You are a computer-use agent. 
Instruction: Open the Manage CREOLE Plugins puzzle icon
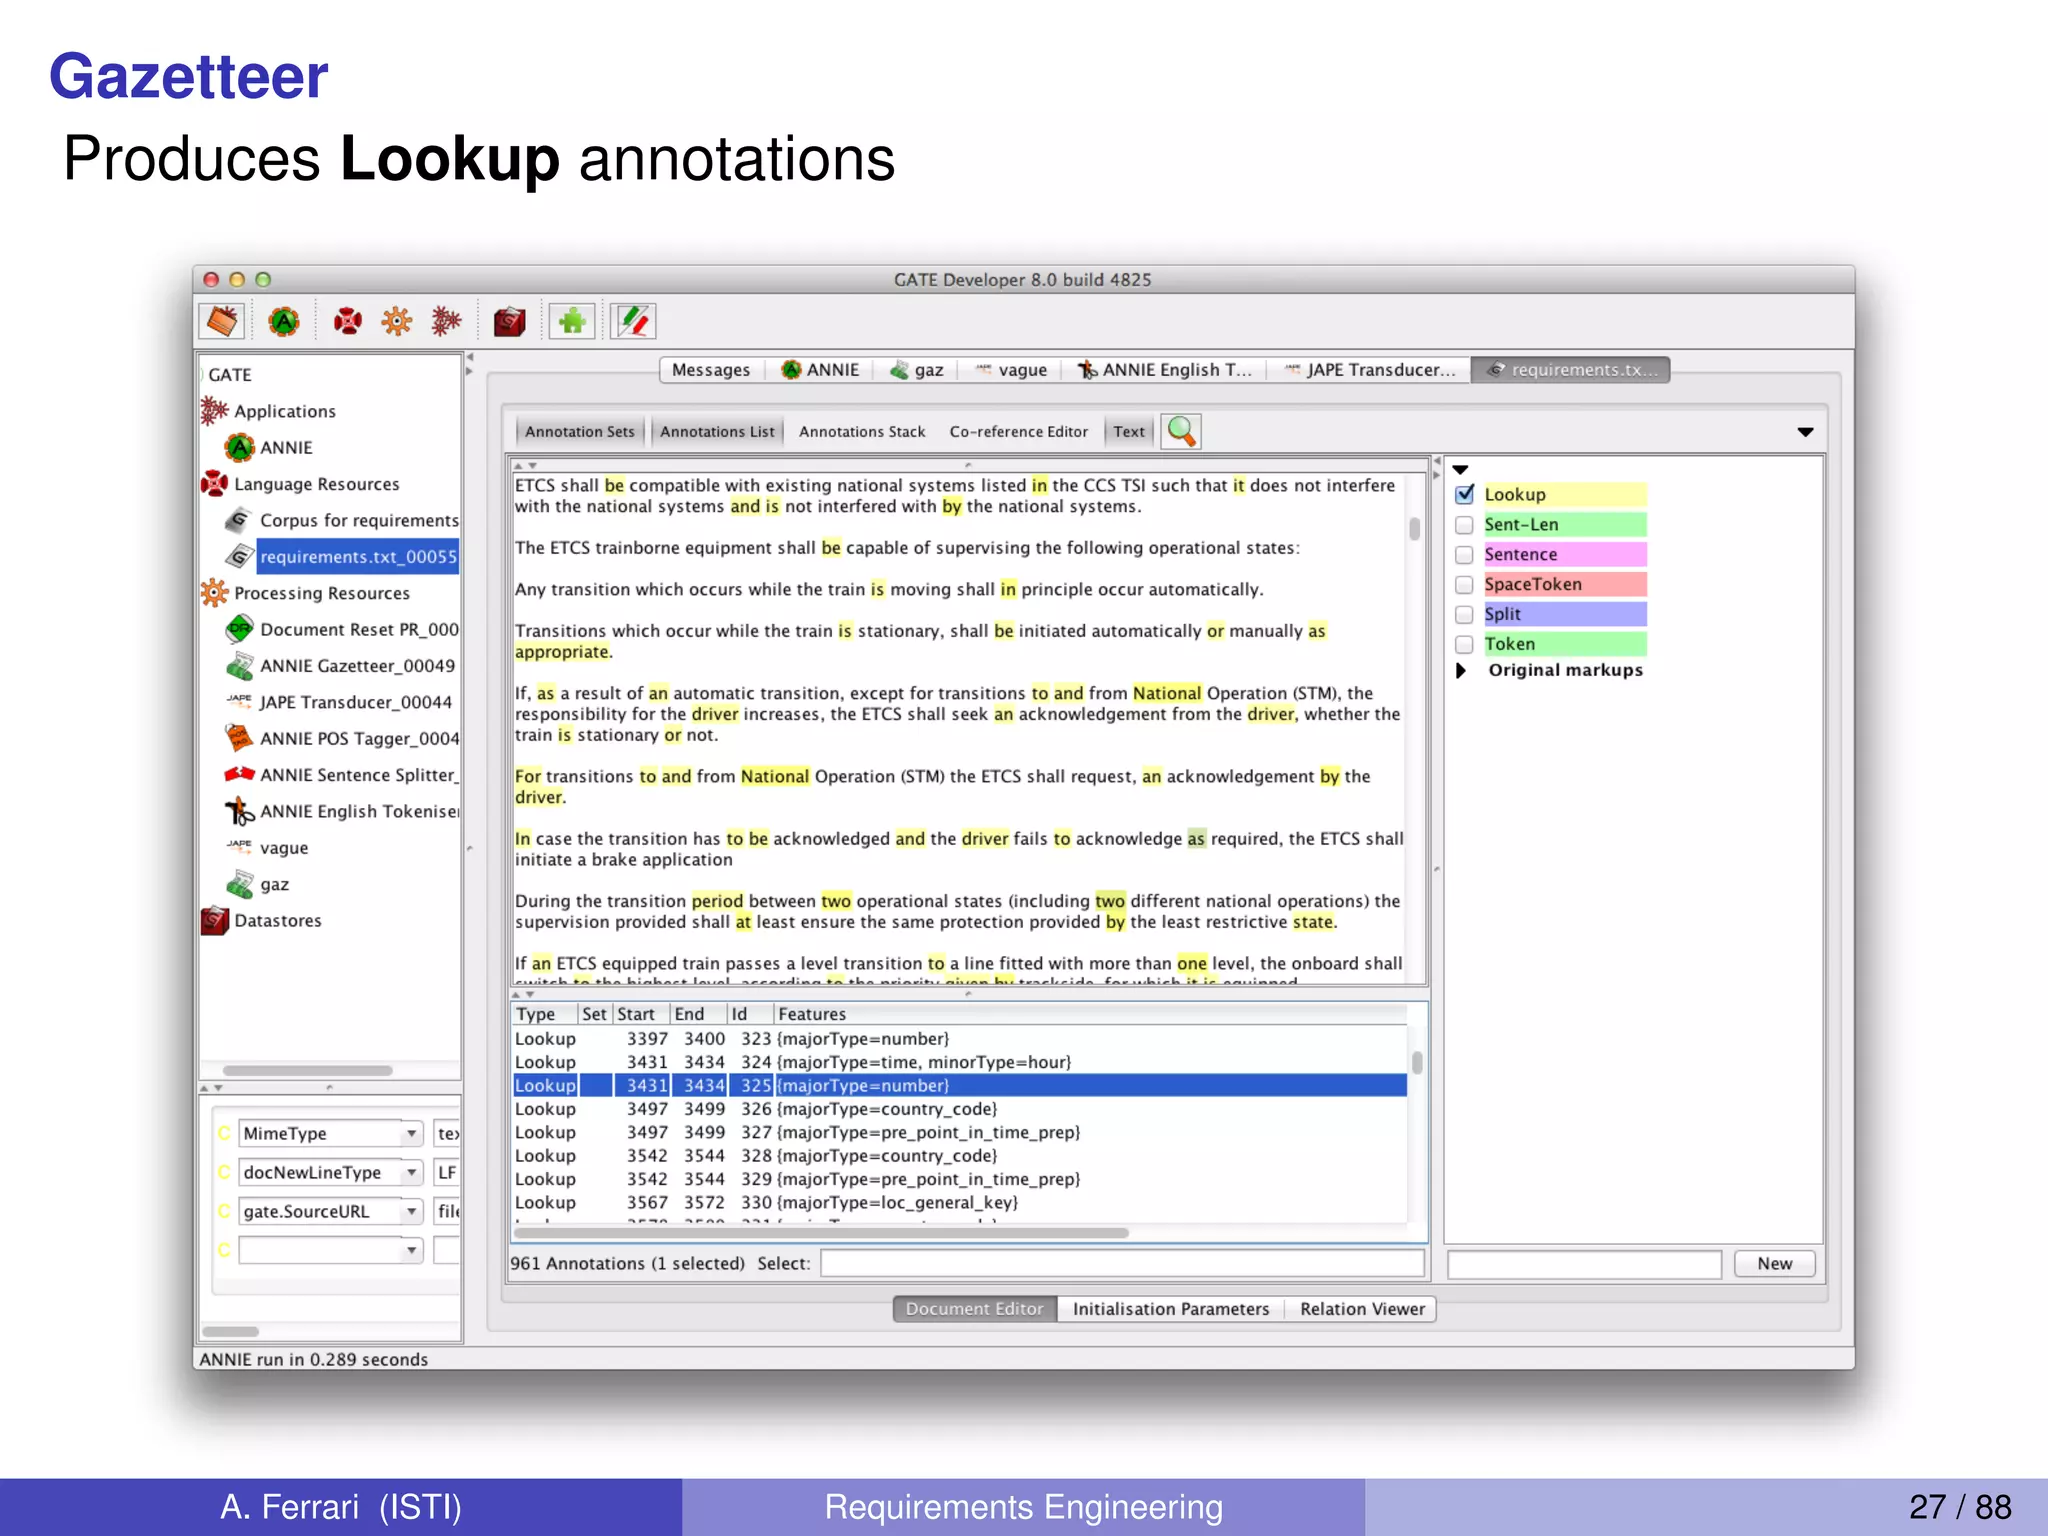click(572, 321)
